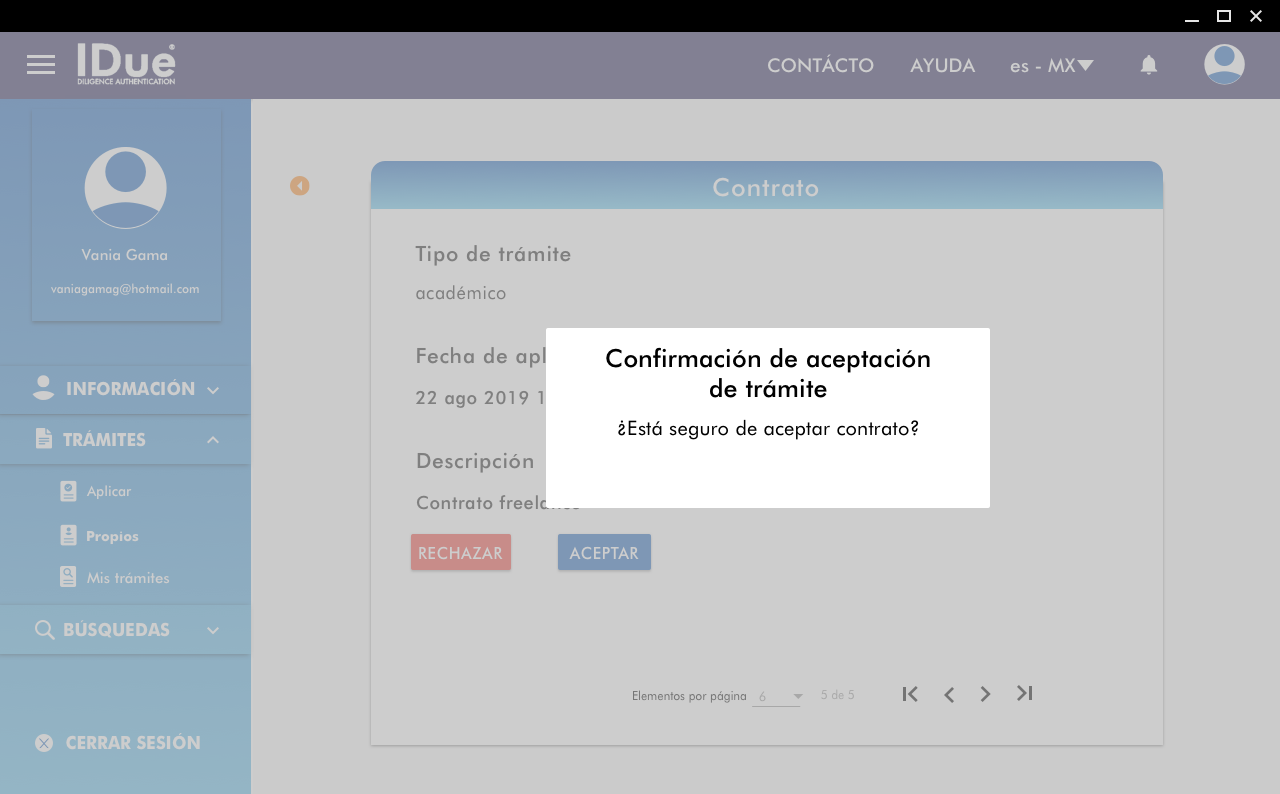
Task: Select Aplicar in the sidebar
Action: (108, 491)
